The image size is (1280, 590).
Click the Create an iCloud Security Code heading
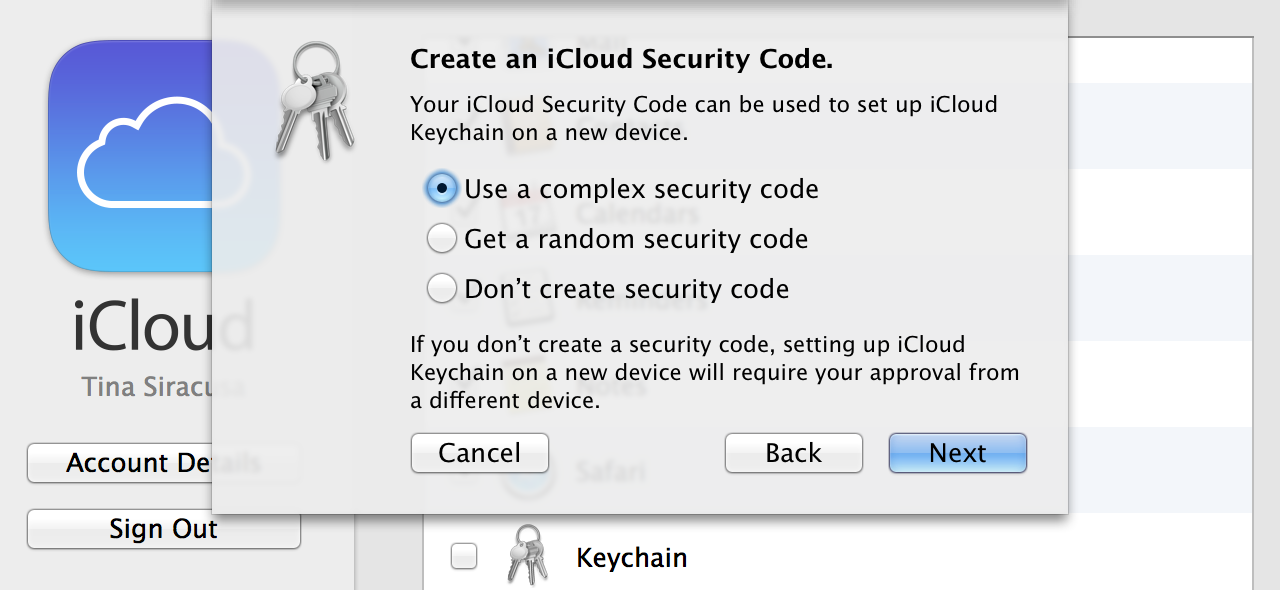622,59
